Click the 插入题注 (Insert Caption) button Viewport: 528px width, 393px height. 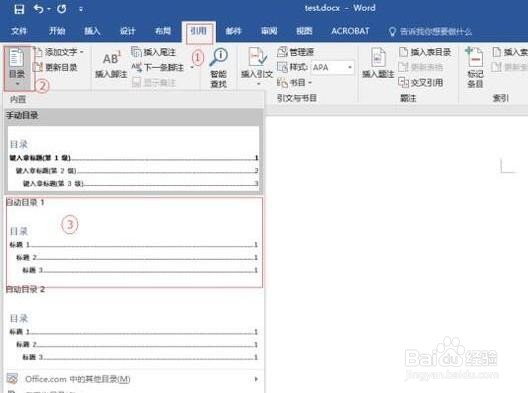(x=378, y=63)
